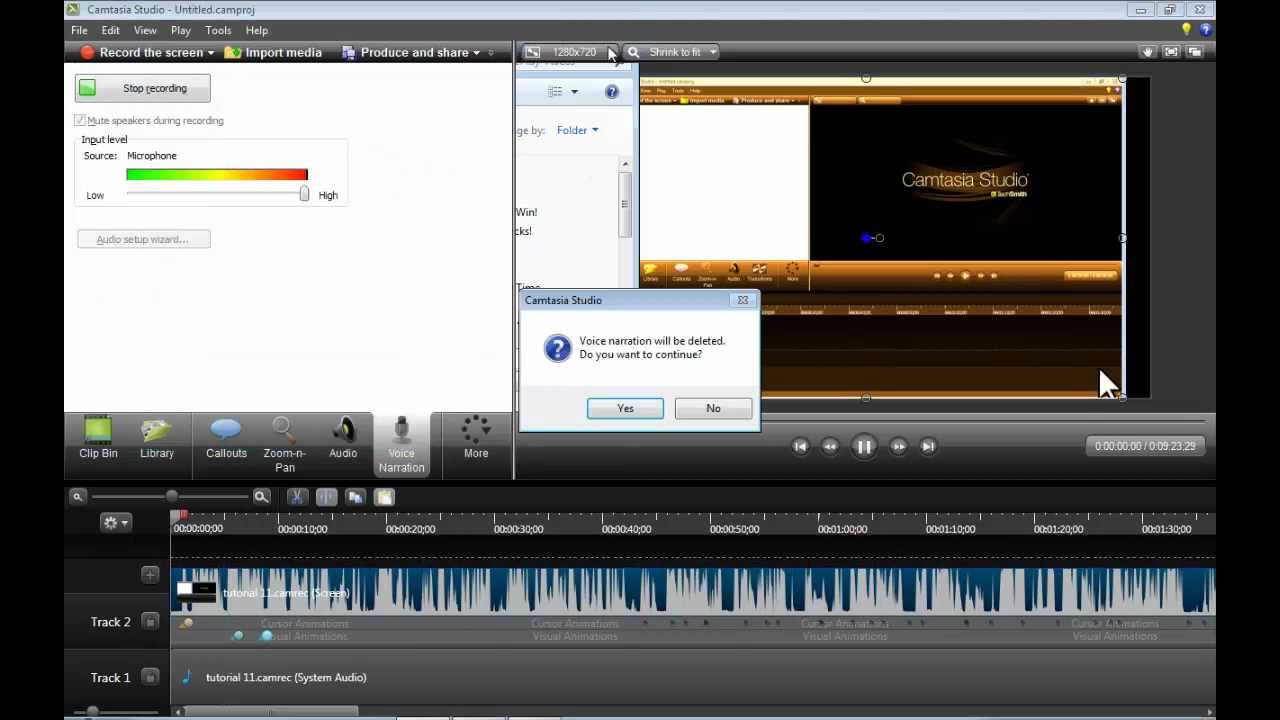Select the Callouts tool
This screenshot has height=720, width=1280.
pos(226,438)
